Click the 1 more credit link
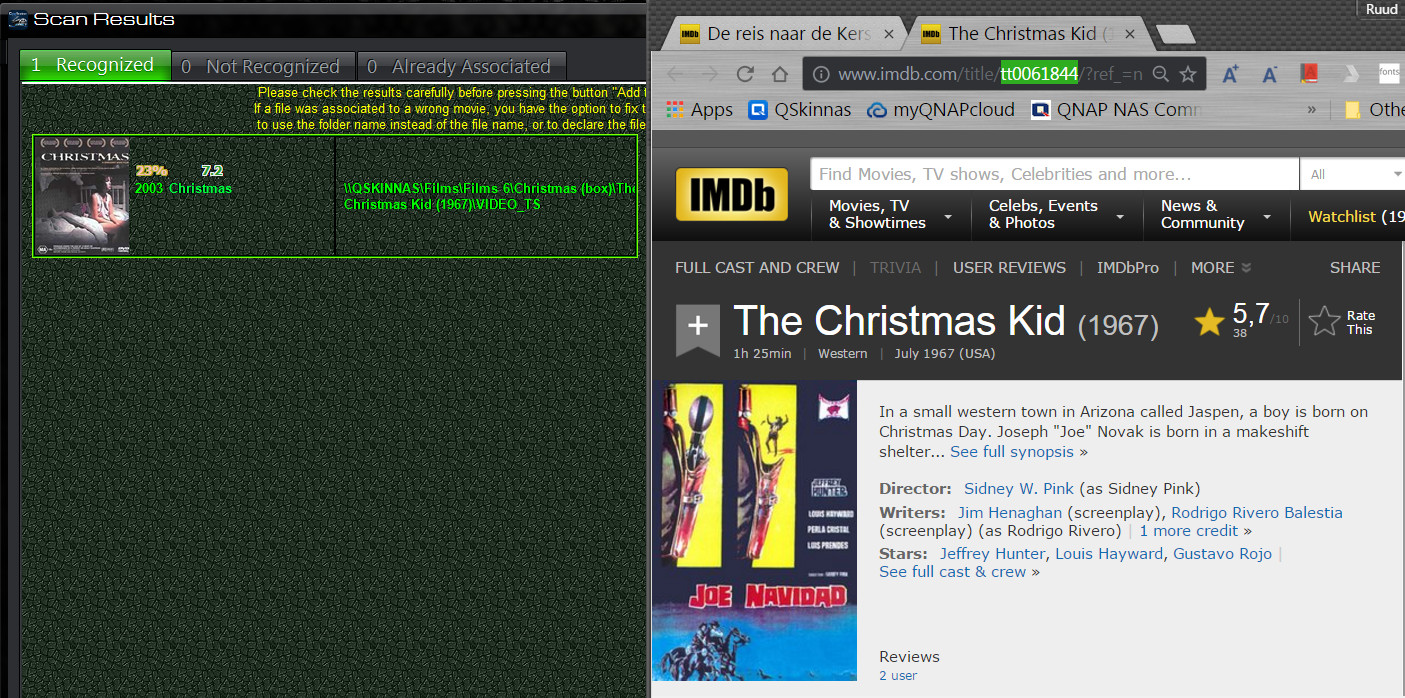The image size is (1405, 698). click(x=1189, y=530)
